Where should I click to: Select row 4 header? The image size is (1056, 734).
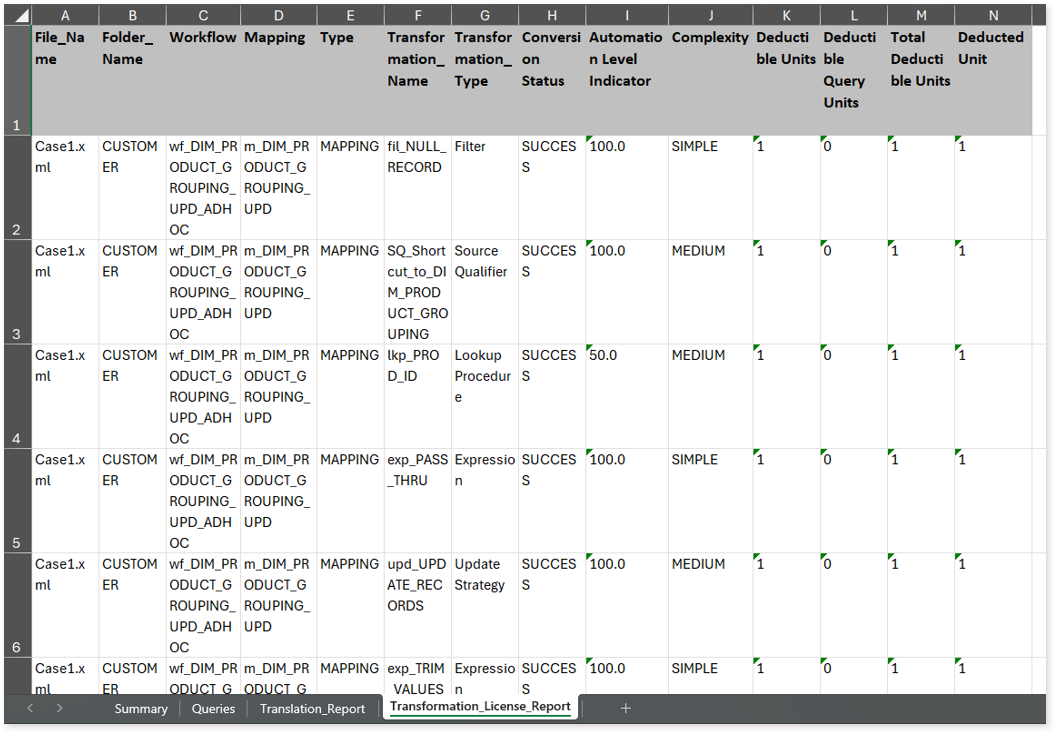[x=18, y=397]
